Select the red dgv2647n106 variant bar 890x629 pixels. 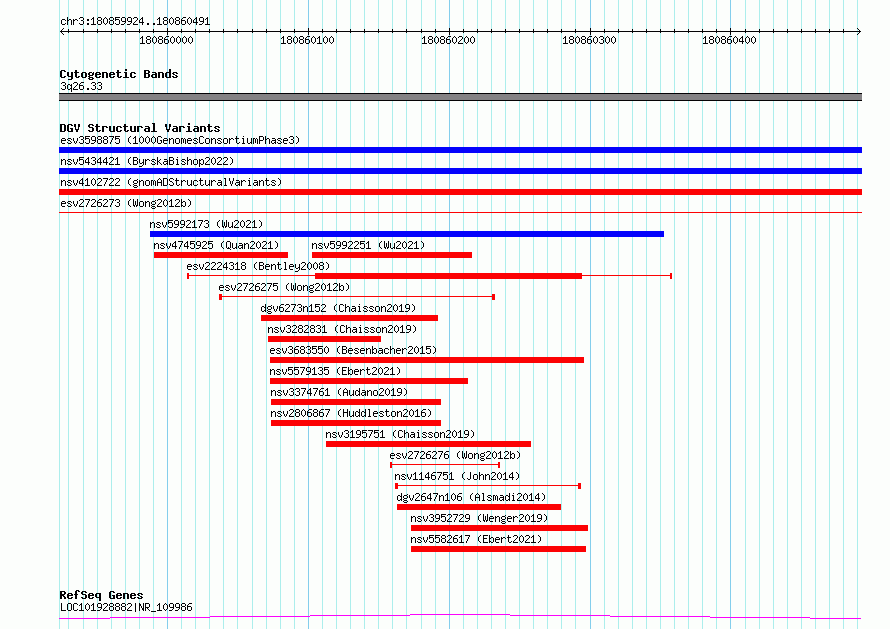[x=479, y=507]
